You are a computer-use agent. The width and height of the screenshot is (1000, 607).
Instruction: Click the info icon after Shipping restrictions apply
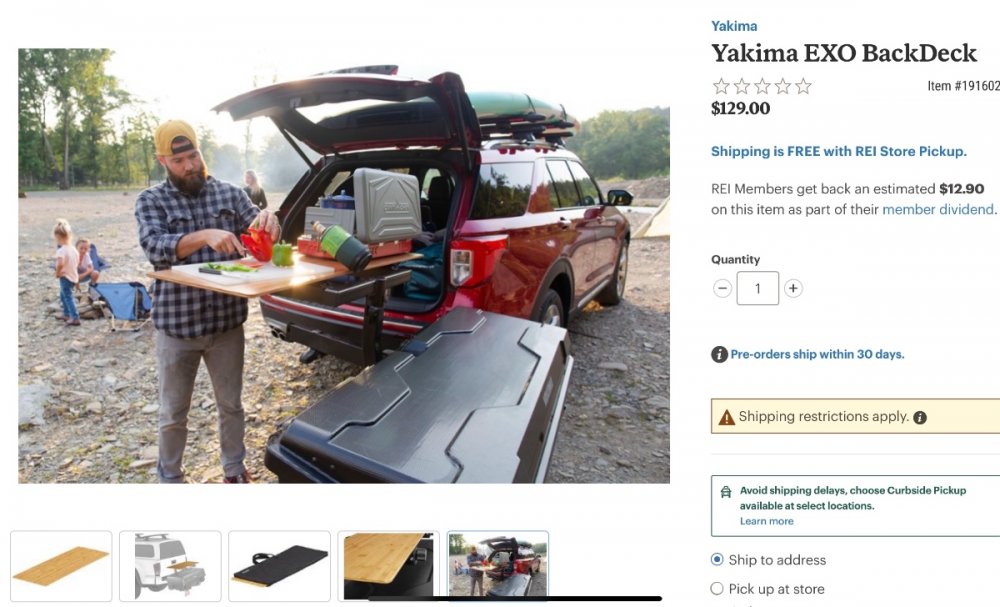(920, 418)
